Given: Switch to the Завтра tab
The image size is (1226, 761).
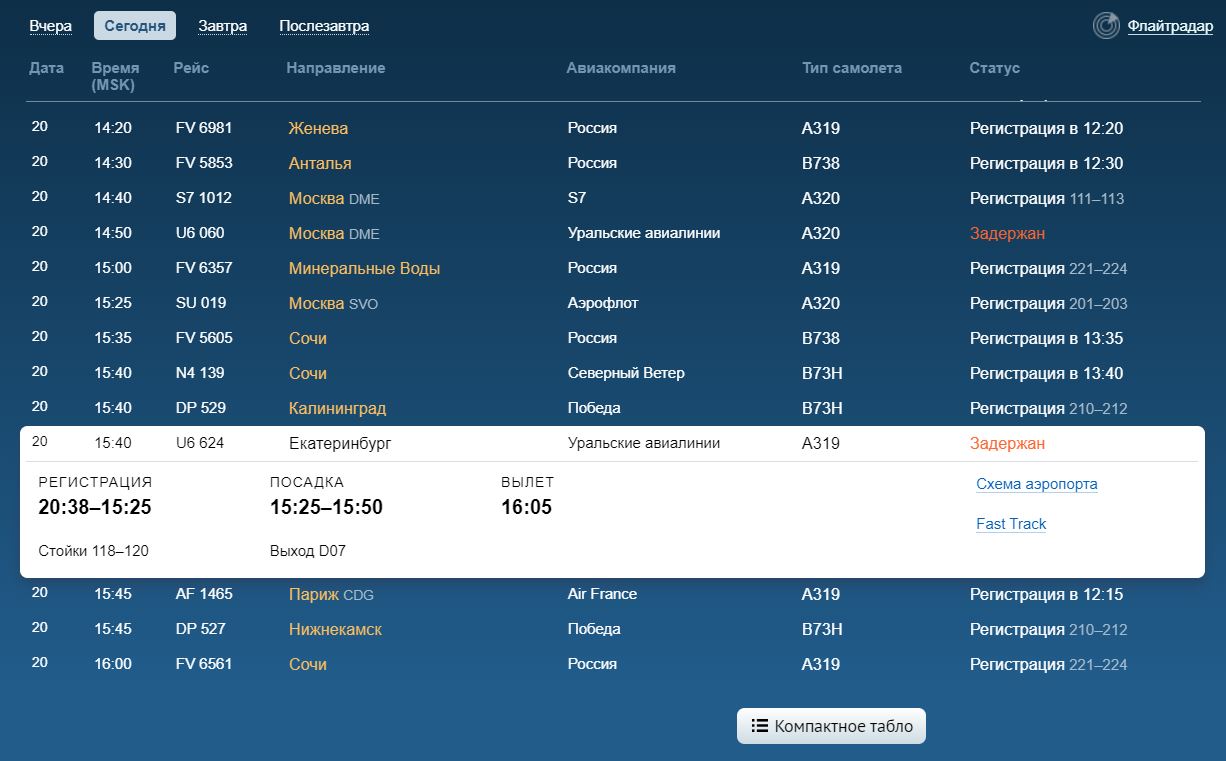Looking at the screenshot, I should pos(223,26).
